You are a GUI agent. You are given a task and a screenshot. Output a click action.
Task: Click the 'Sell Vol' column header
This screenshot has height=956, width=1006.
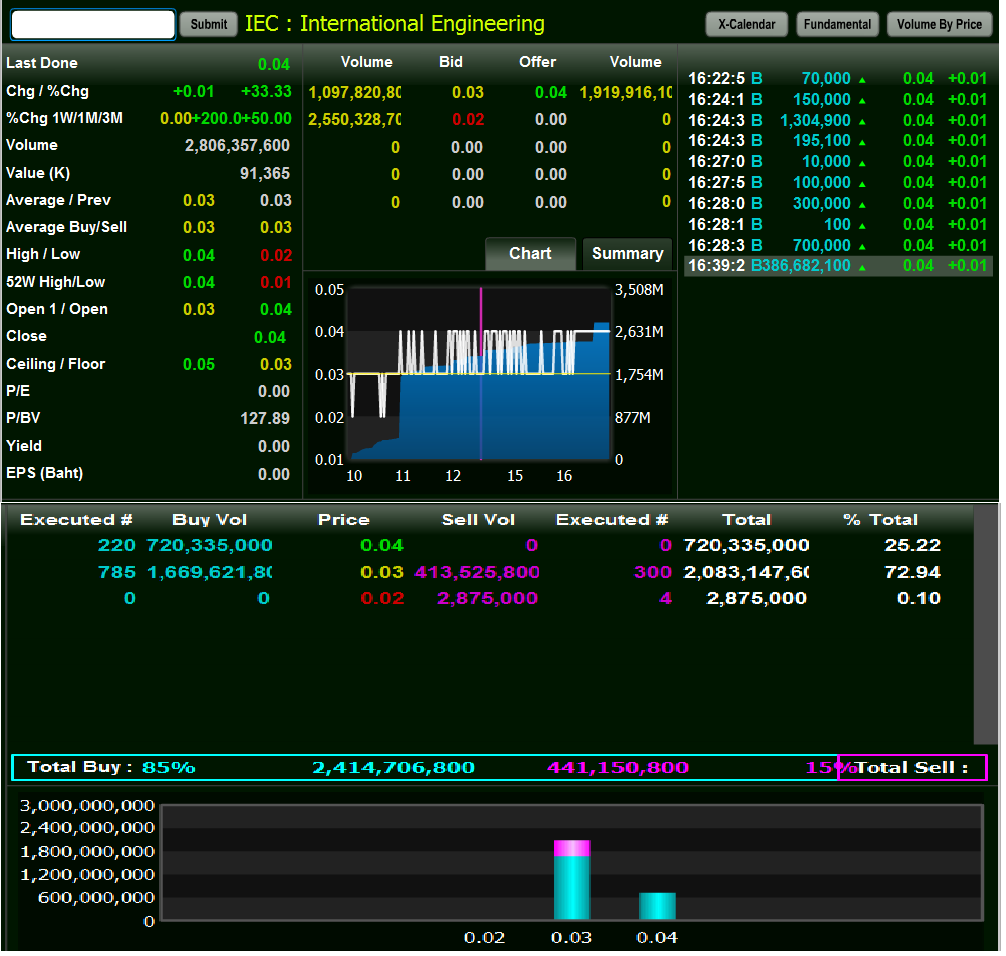(478, 520)
